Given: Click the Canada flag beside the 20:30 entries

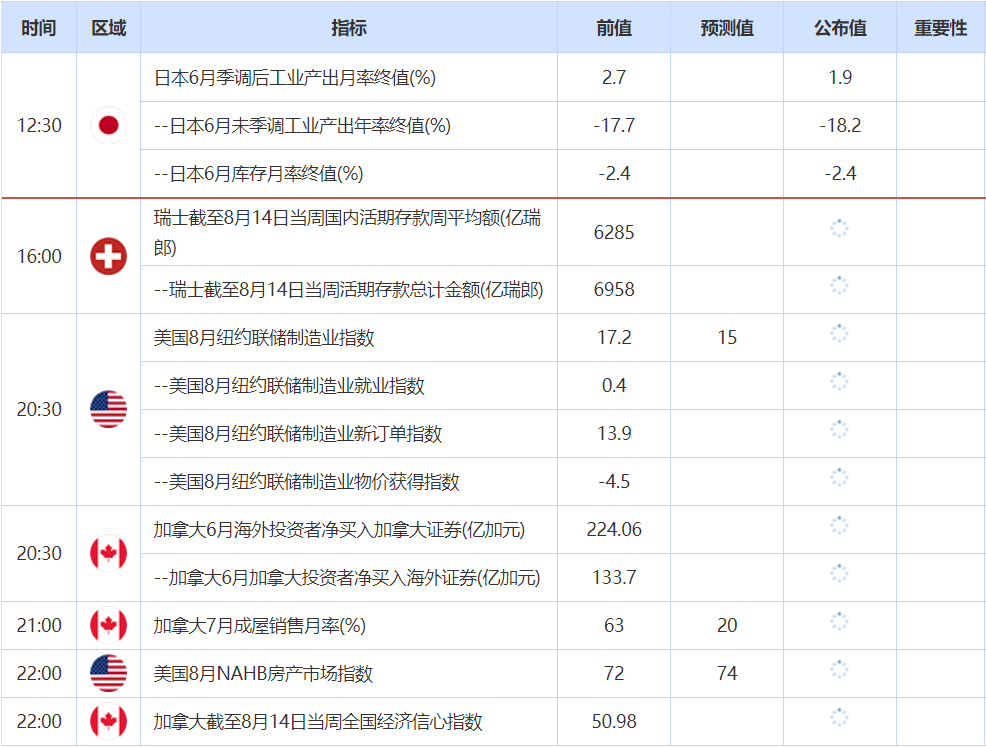Looking at the screenshot, I should click(x=108, y=553).
